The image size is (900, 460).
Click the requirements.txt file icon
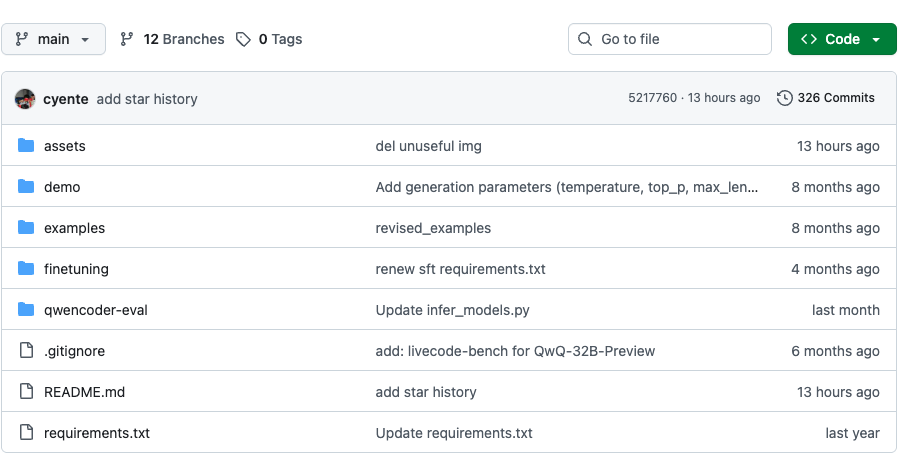click(26, 432)
